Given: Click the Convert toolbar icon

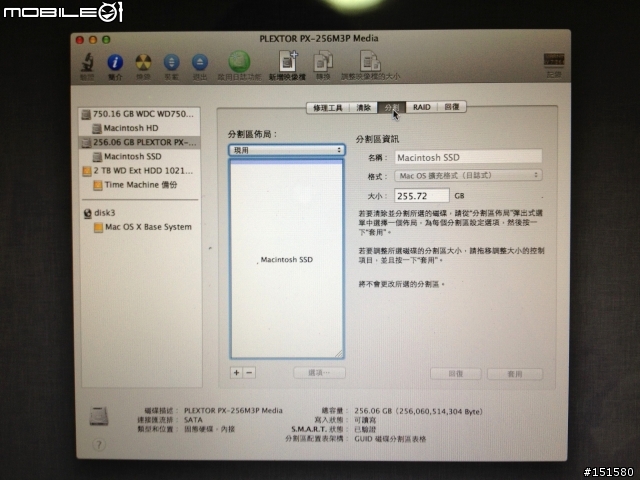Looking at the screenshot, I should 323,62.
